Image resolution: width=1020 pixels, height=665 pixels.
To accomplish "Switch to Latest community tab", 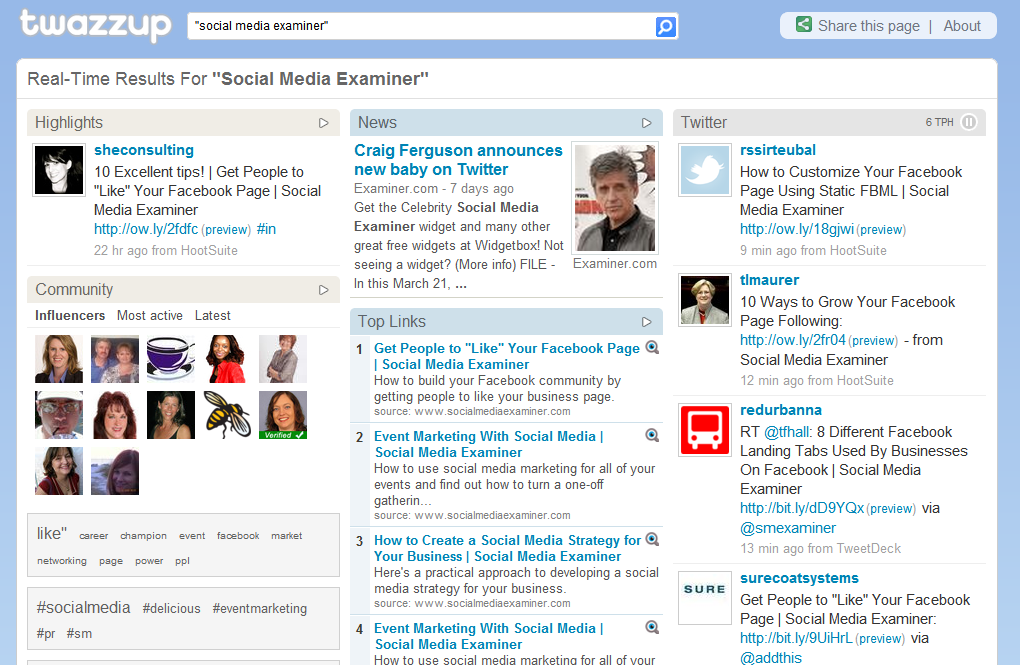I will point(213,316).
